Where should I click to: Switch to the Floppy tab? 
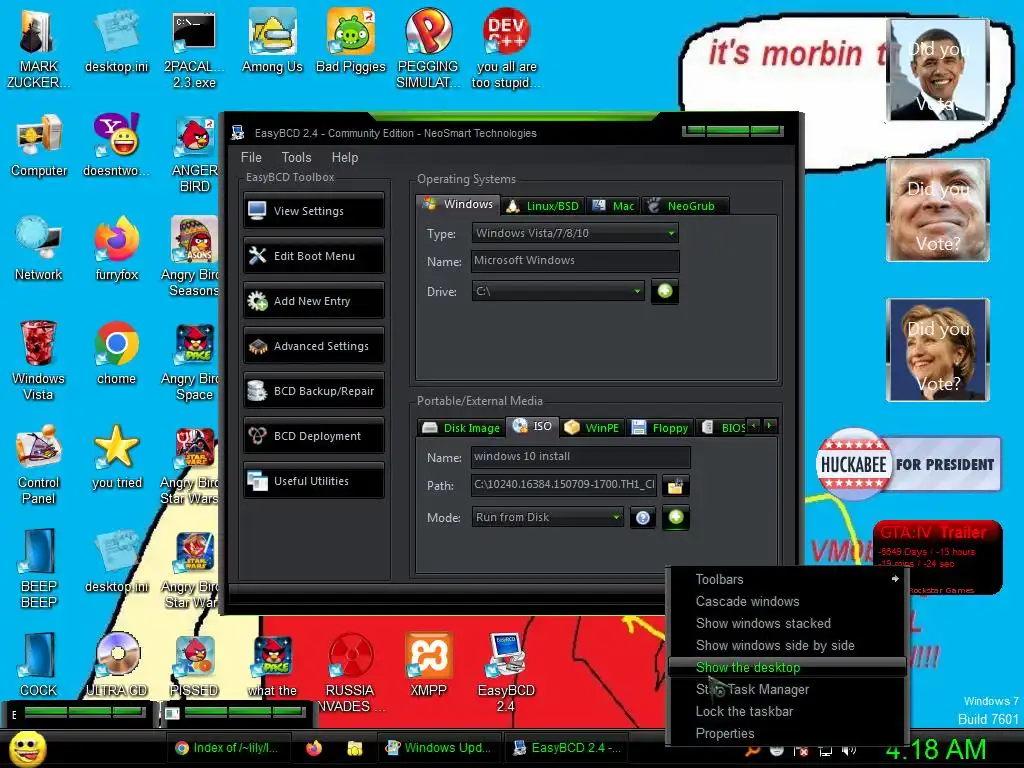[x=660, y=428]
